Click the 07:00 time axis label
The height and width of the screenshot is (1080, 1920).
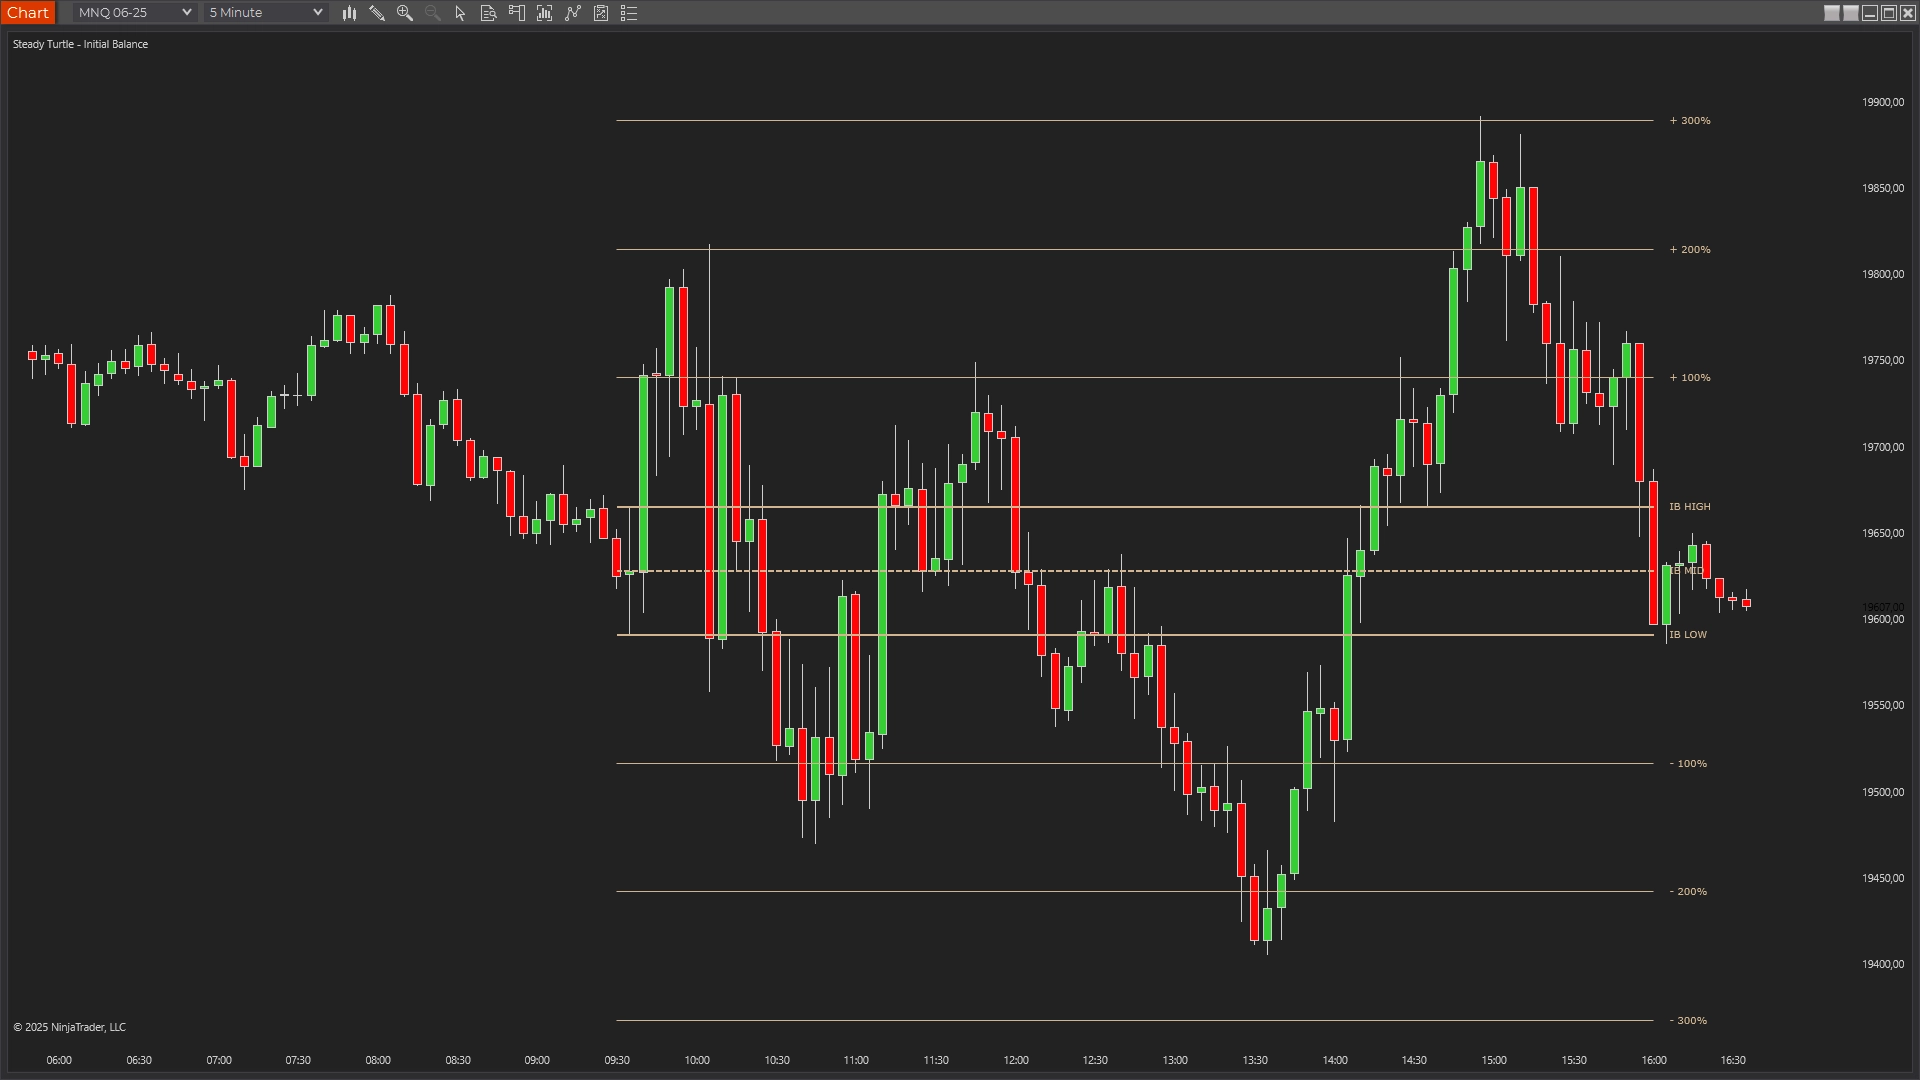tap(219, 1060)
